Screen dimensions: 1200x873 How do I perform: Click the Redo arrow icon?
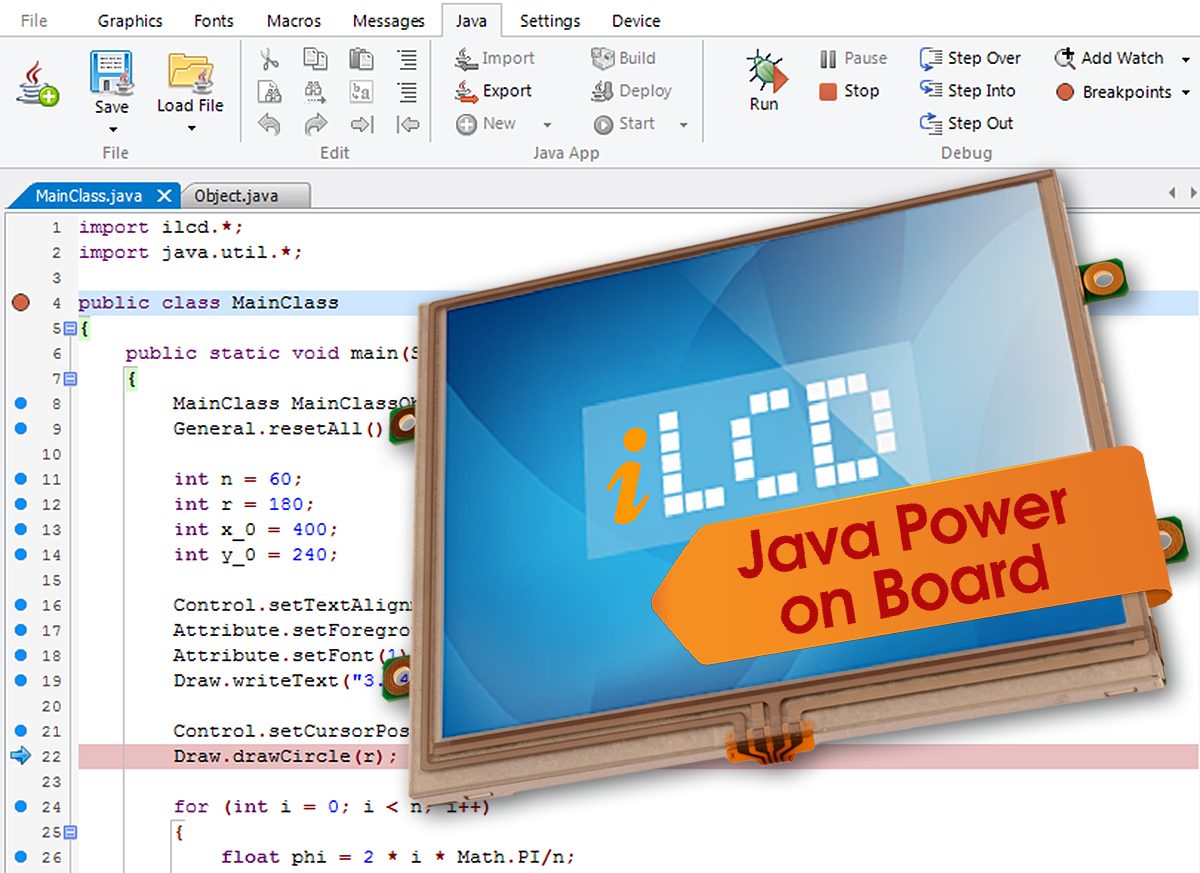[x=315, y=124]
